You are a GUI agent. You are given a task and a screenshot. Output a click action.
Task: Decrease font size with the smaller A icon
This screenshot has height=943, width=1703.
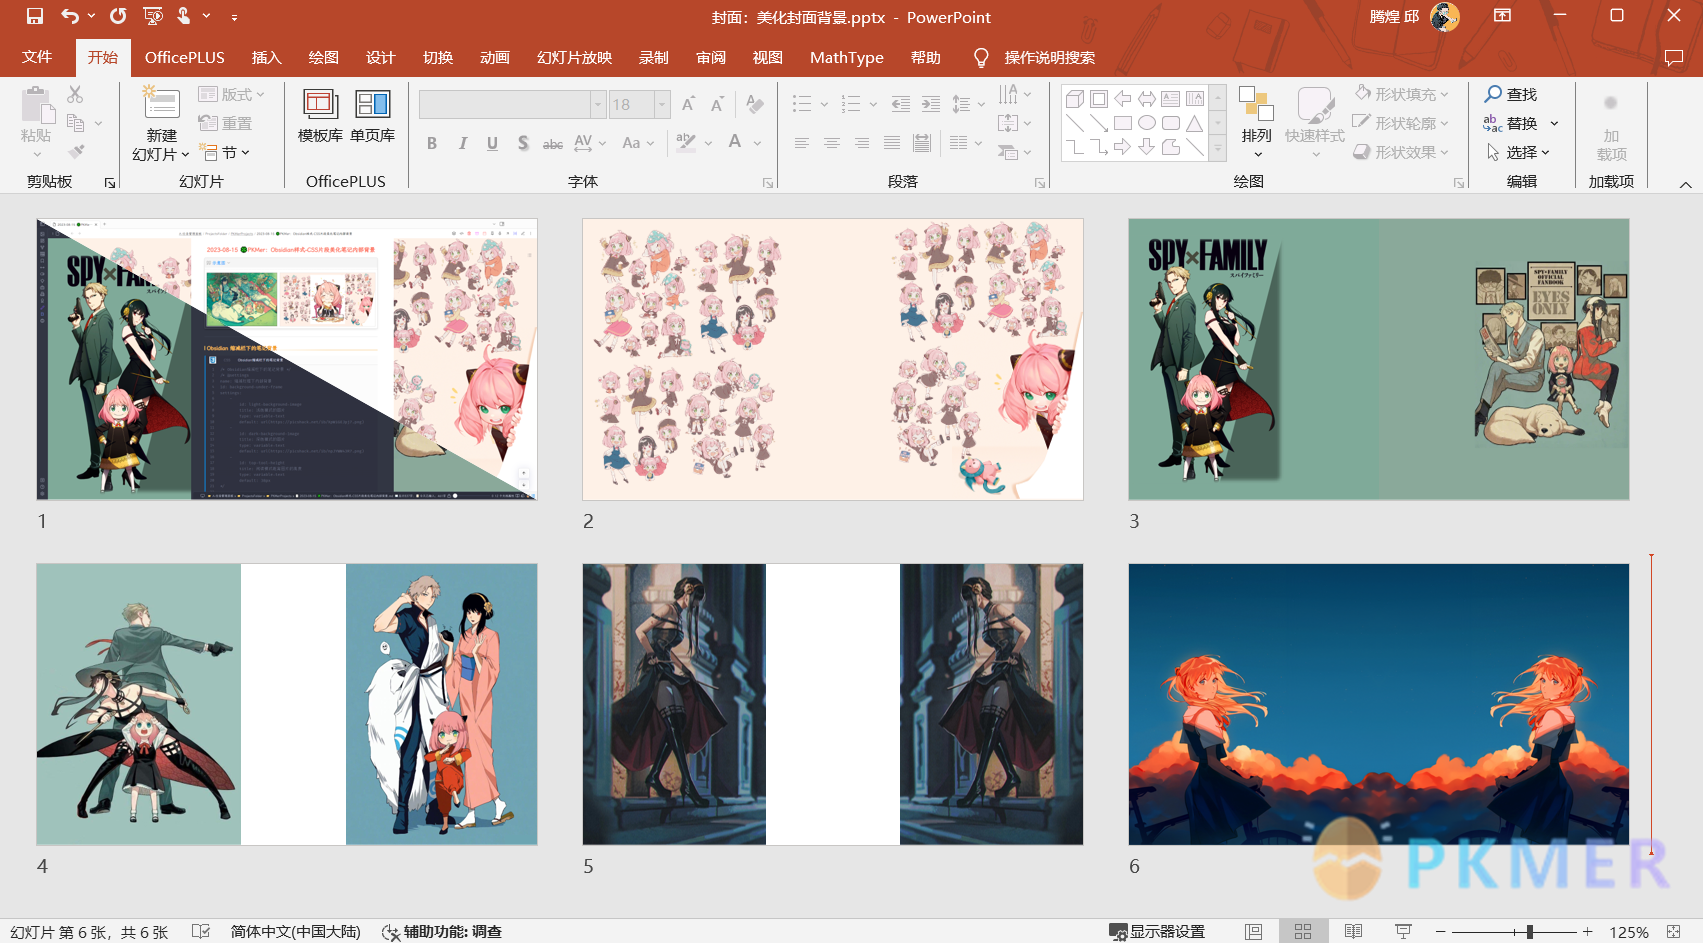point(717,104)
